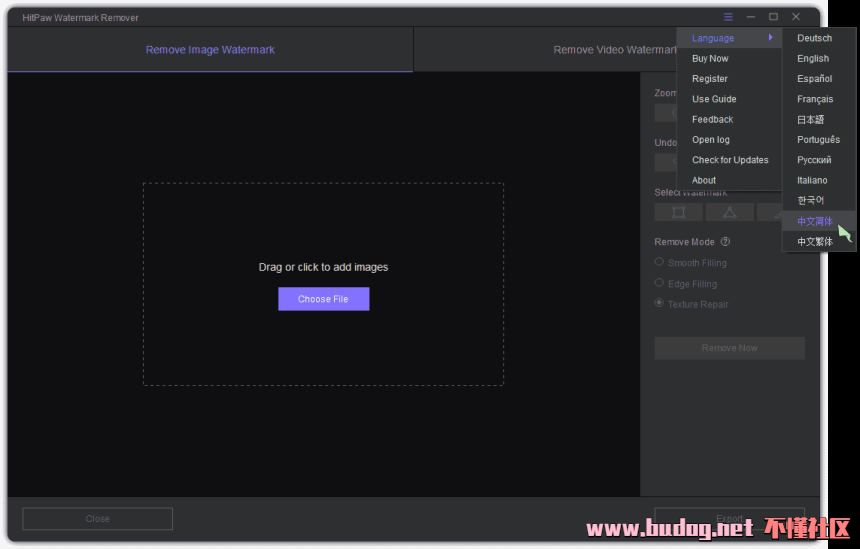Select the rectangle marquee watermark tool
This screenshot has width=860, height=549.
coord(679,212)
